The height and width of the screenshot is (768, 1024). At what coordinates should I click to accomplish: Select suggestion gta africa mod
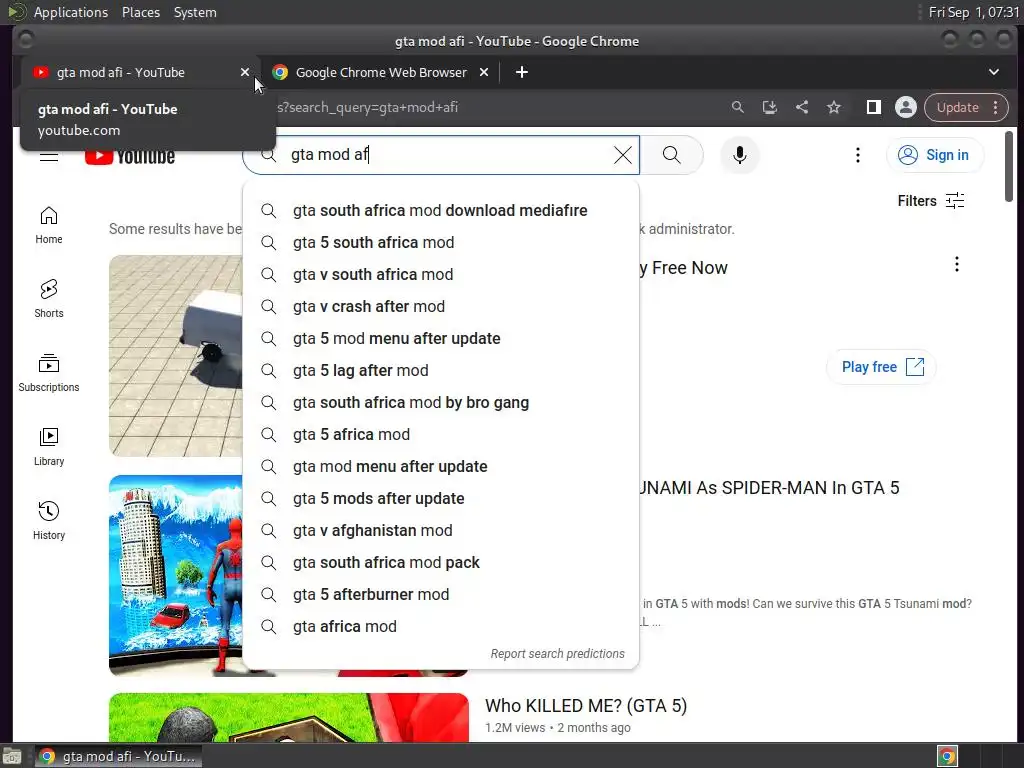click(441, 626)
